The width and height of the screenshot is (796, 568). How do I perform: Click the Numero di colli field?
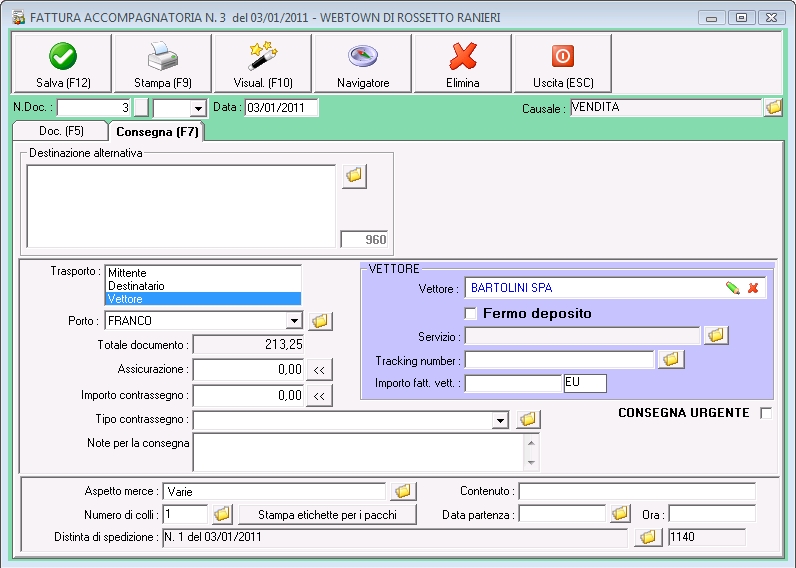(185, 514)
